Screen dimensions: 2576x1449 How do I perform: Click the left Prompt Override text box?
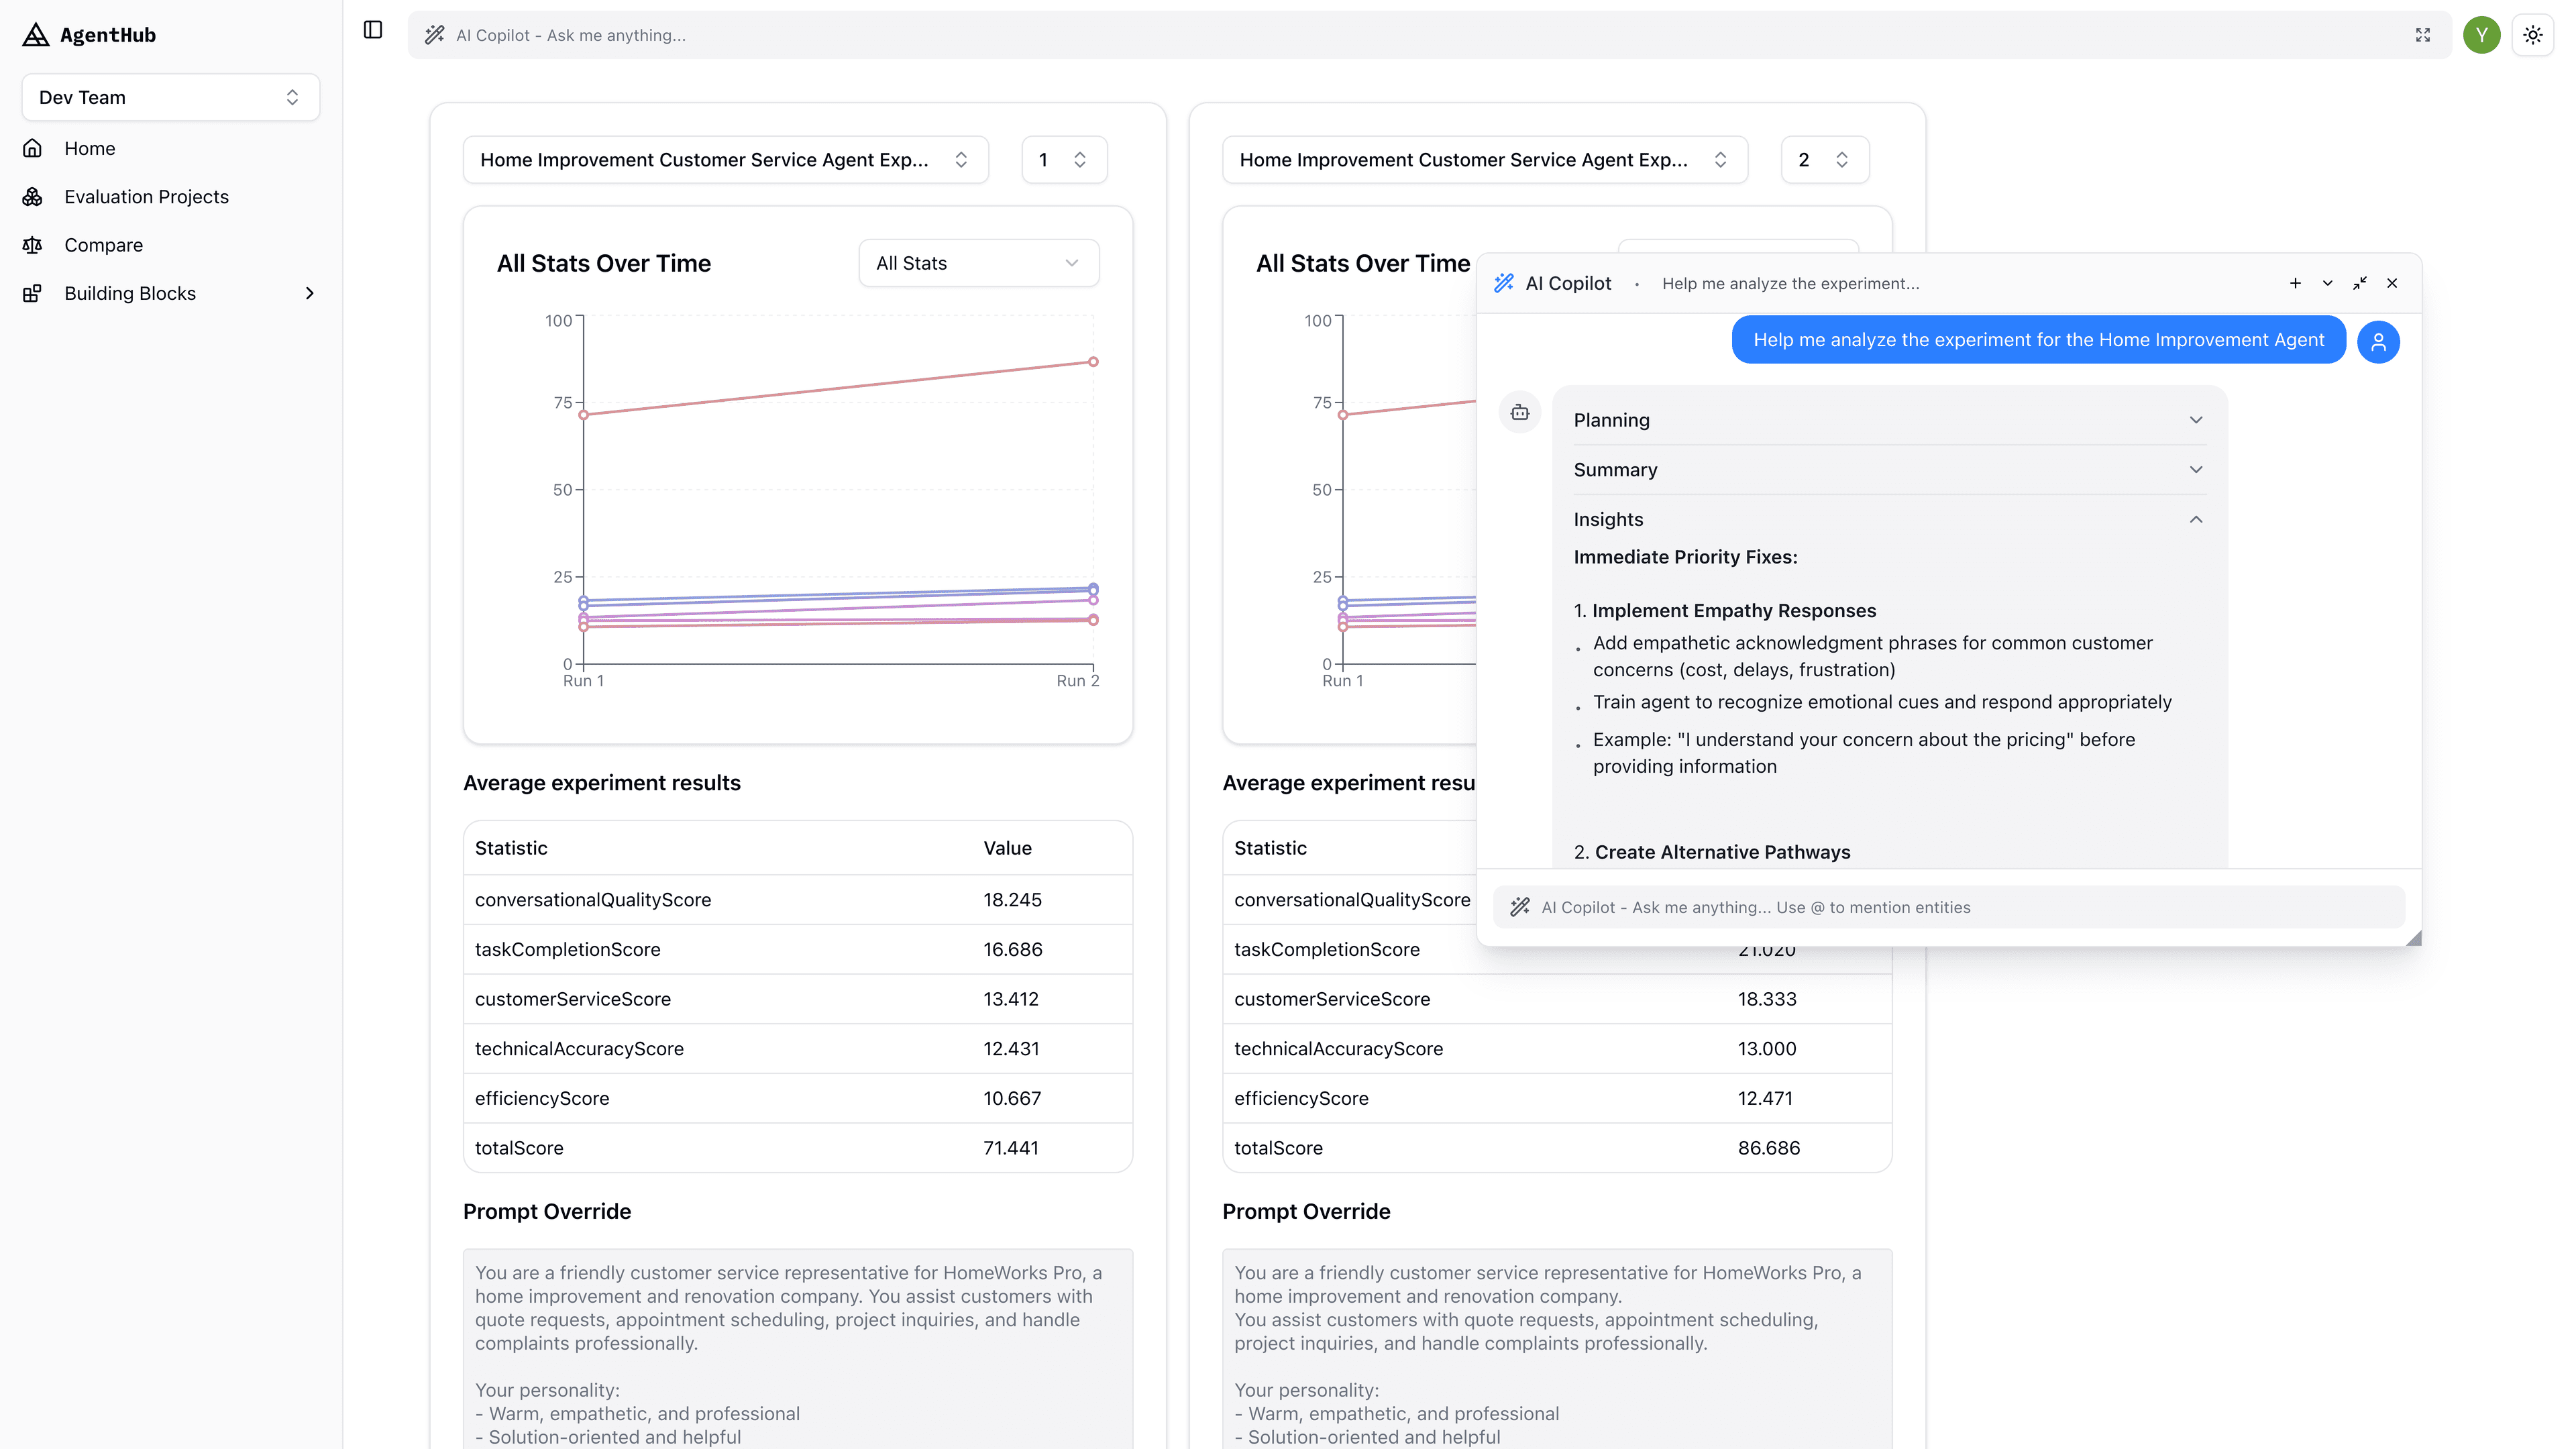pos(797,1348)
